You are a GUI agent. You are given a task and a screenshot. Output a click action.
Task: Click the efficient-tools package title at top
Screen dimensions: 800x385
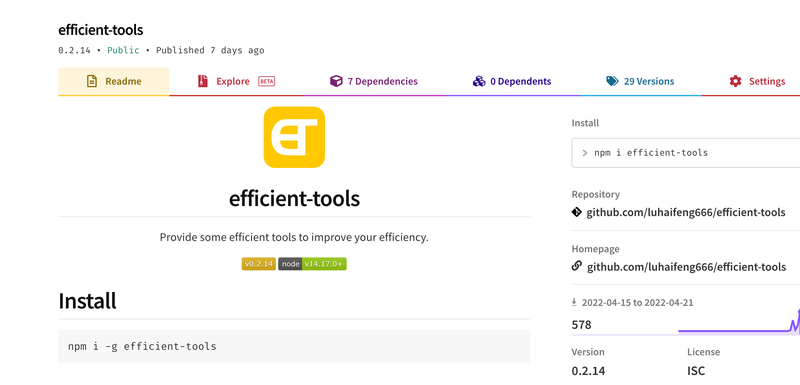point(101,30)
